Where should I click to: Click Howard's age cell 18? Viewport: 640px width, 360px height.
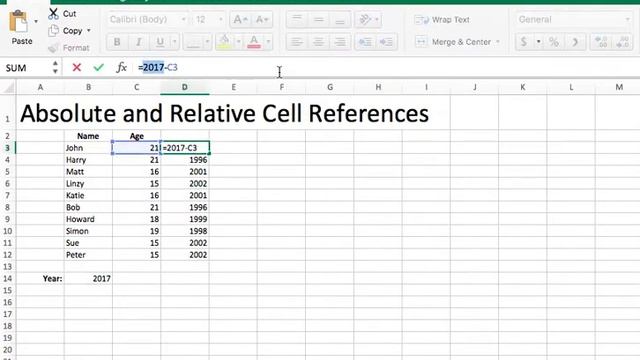coord(137,219)
